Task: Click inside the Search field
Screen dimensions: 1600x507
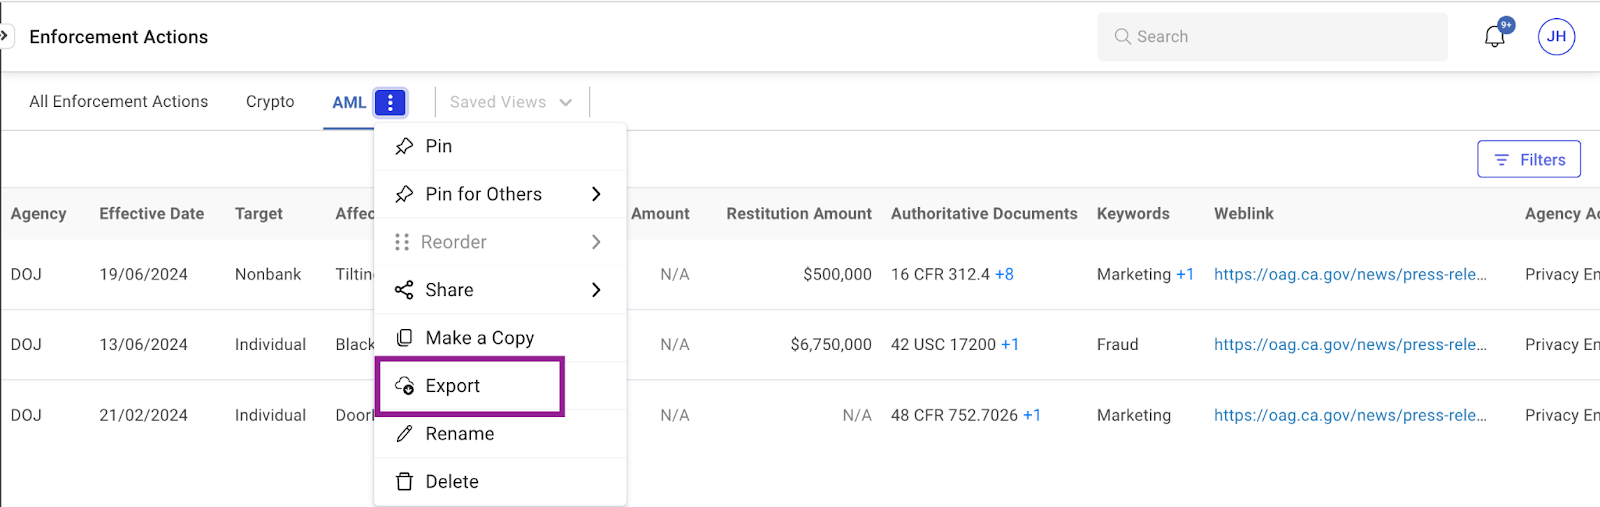Action: [1280, 37]
